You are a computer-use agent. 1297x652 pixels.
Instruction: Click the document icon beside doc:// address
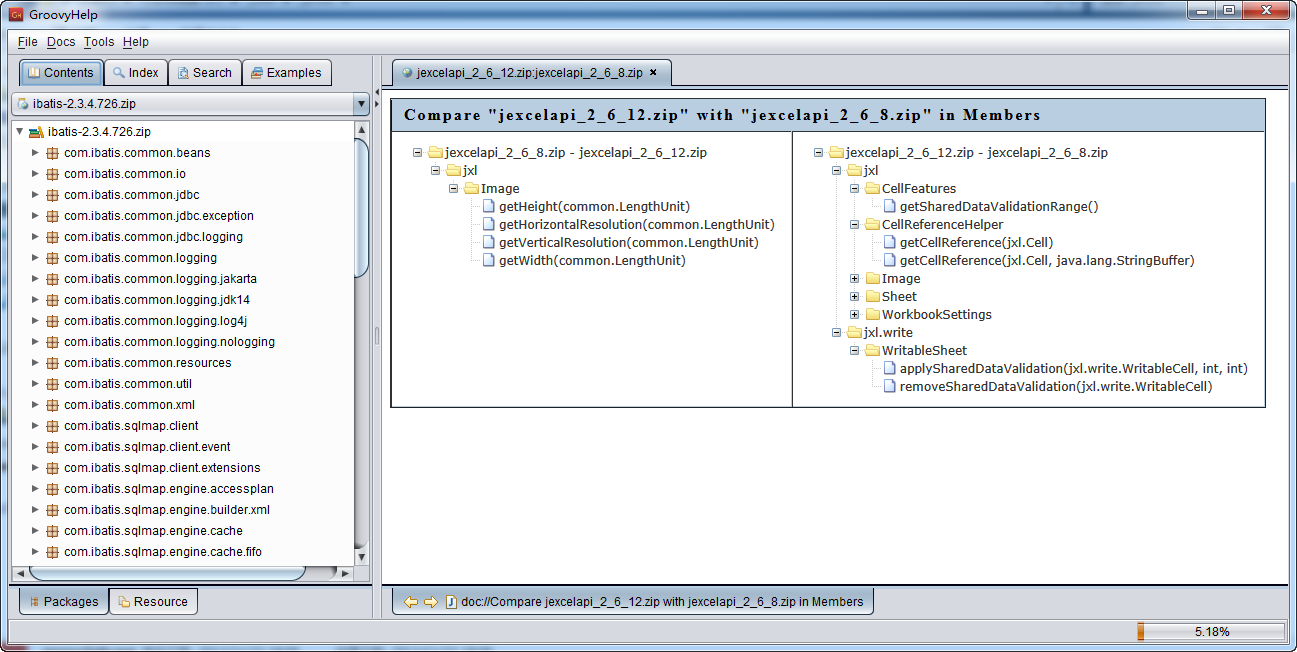pyautogui.click(x=451, y=602)
